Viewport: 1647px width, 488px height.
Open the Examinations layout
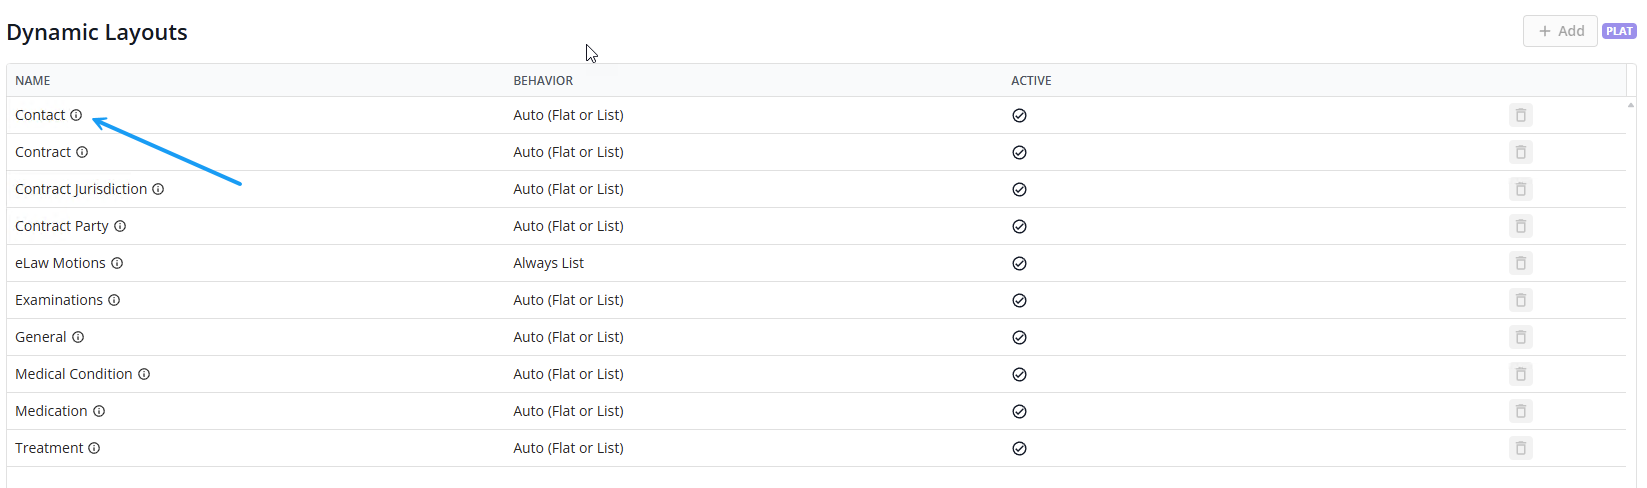tap(59, 300)
